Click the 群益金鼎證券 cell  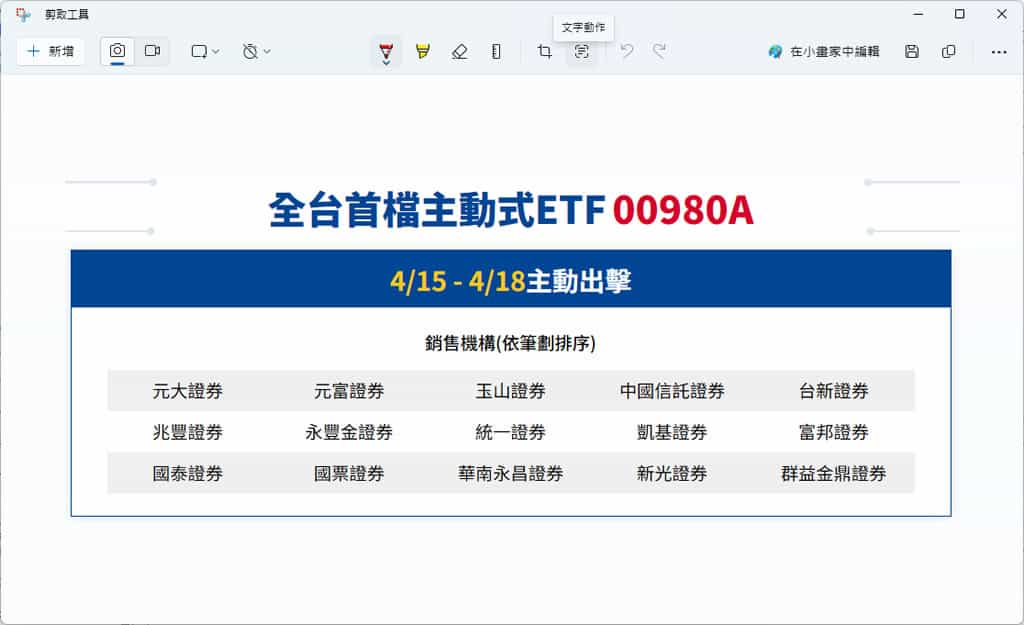833,473
